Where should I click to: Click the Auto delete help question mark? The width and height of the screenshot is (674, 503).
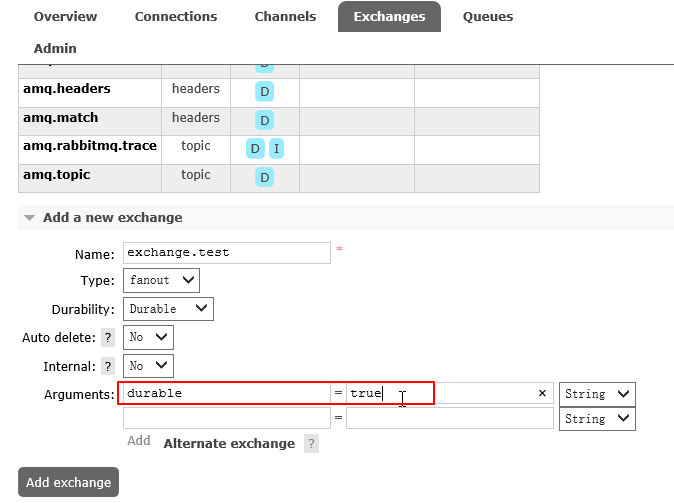(108, 338)
